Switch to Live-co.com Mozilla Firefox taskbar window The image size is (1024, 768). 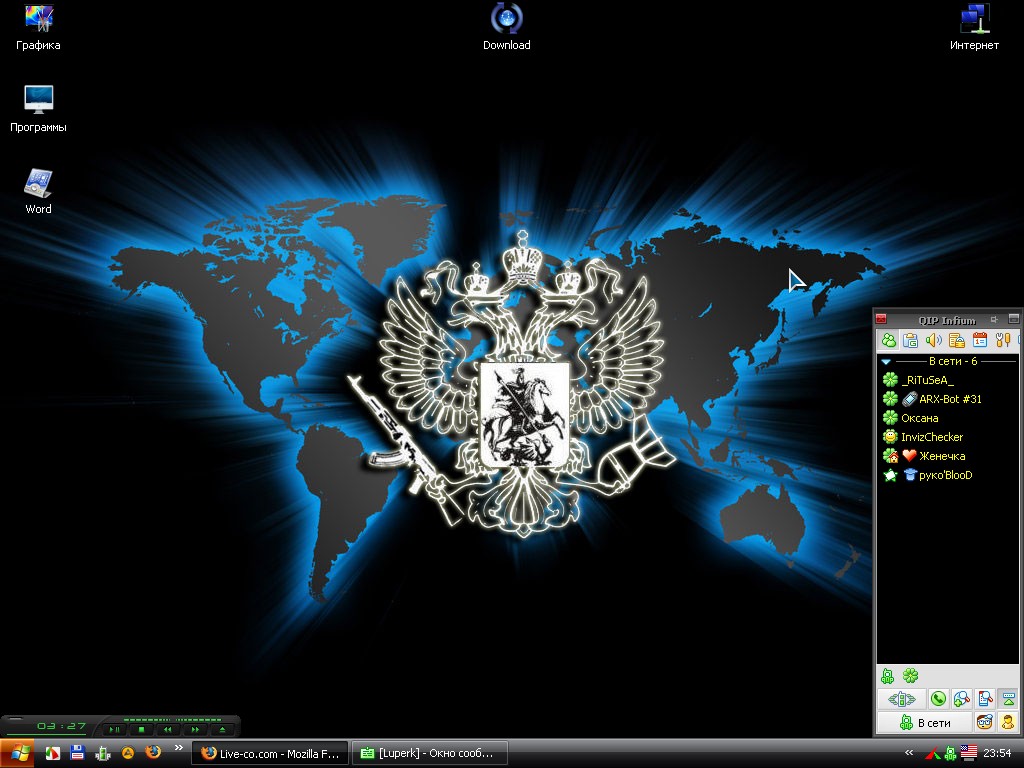[271, 753]
